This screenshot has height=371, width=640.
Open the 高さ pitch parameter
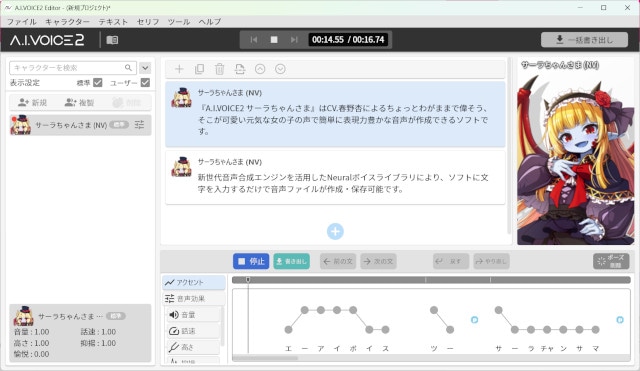pos(193,347)
